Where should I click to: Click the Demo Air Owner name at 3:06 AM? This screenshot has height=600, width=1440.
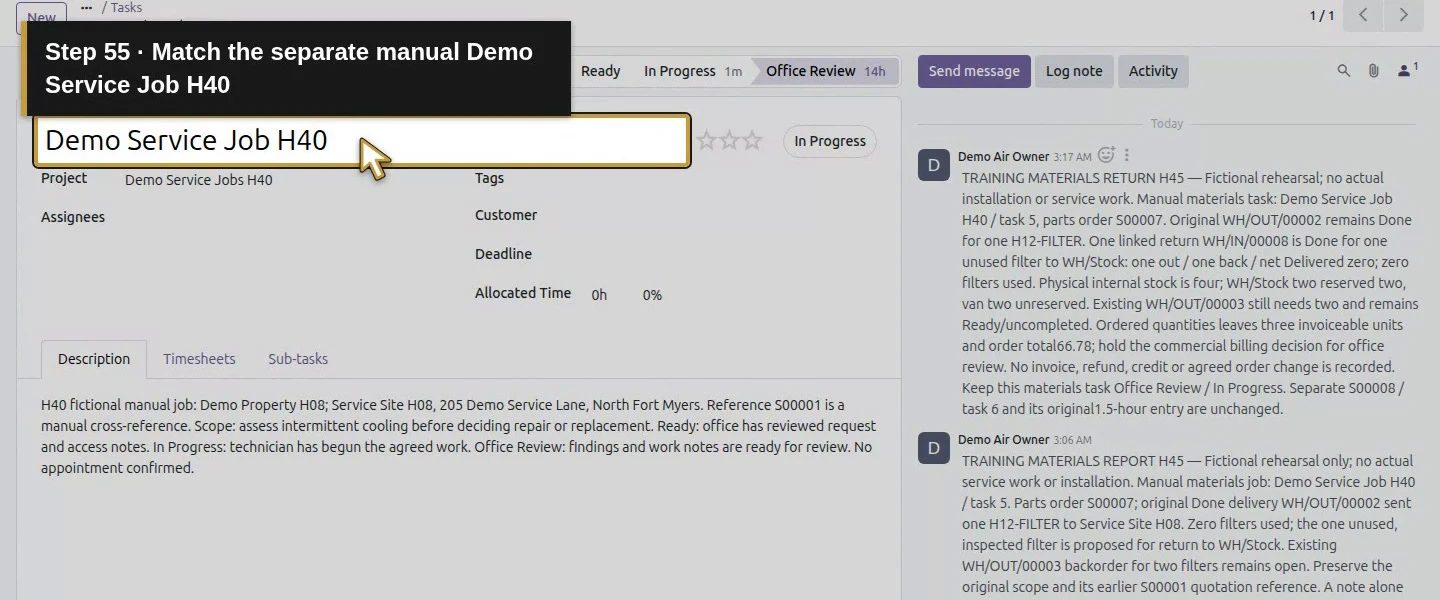pyautogui.click(x=1003, y=439)
